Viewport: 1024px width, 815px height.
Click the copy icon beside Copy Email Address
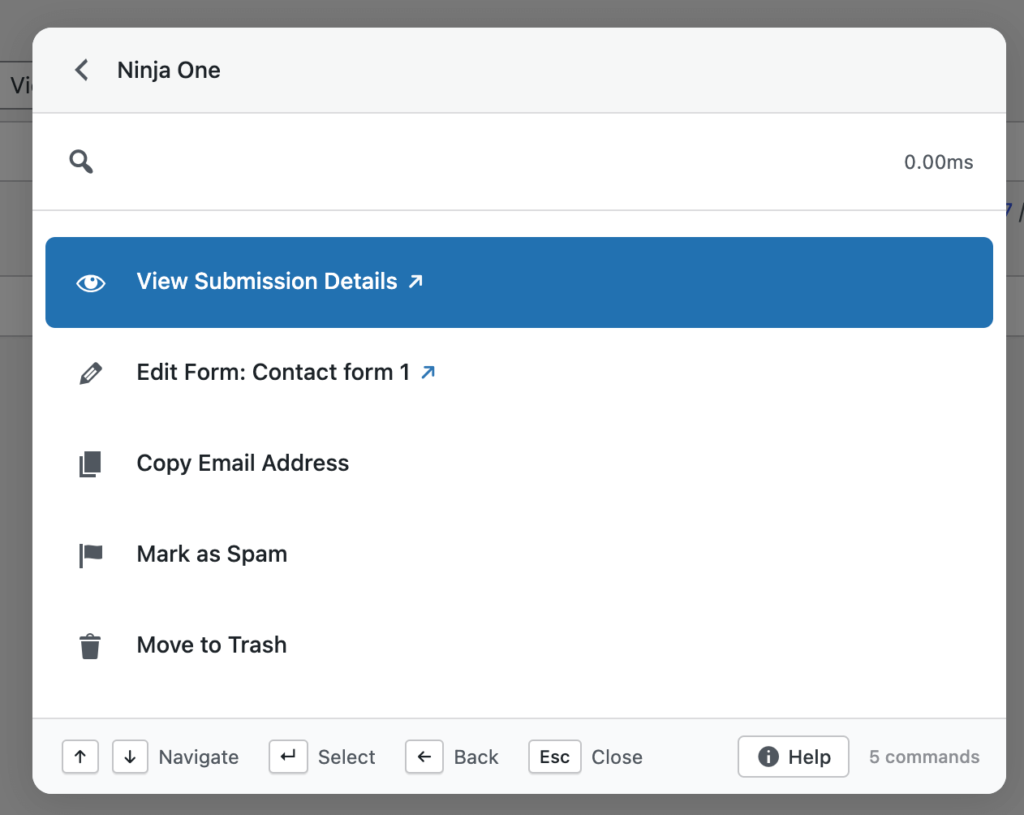[x=91, y=463]
